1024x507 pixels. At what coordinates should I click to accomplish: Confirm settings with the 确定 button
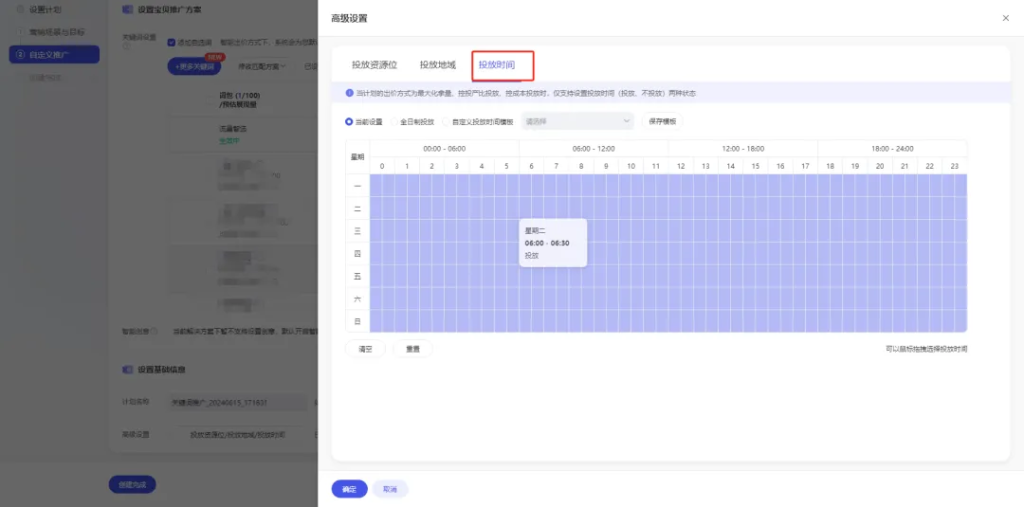pyautogui.click(x=349, y=489)
